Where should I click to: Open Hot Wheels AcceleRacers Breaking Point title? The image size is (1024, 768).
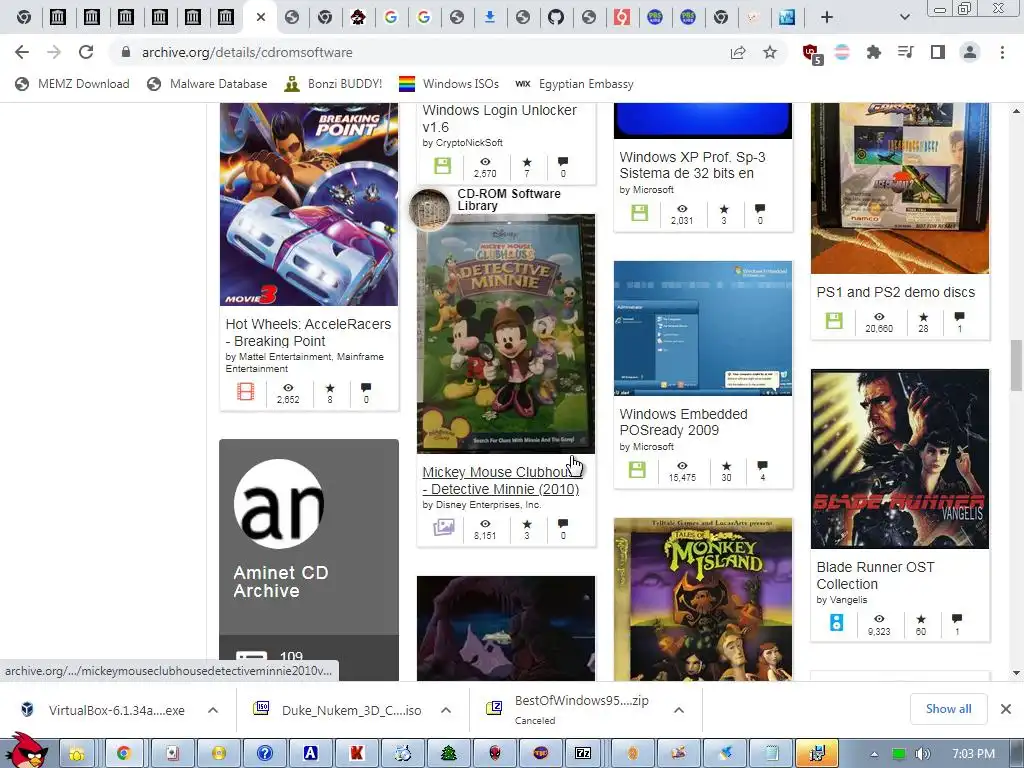[x=308, y=332]
